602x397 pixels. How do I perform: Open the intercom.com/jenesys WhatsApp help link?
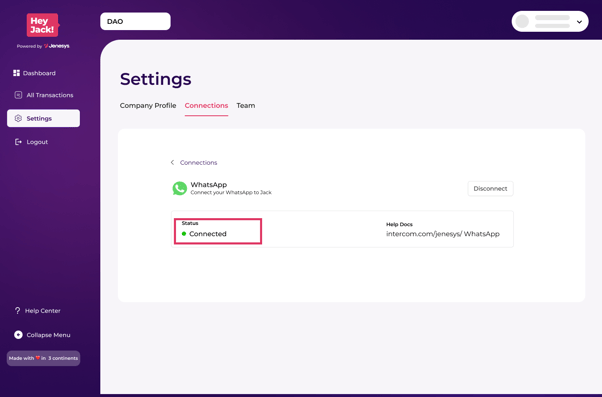(443, 234)
